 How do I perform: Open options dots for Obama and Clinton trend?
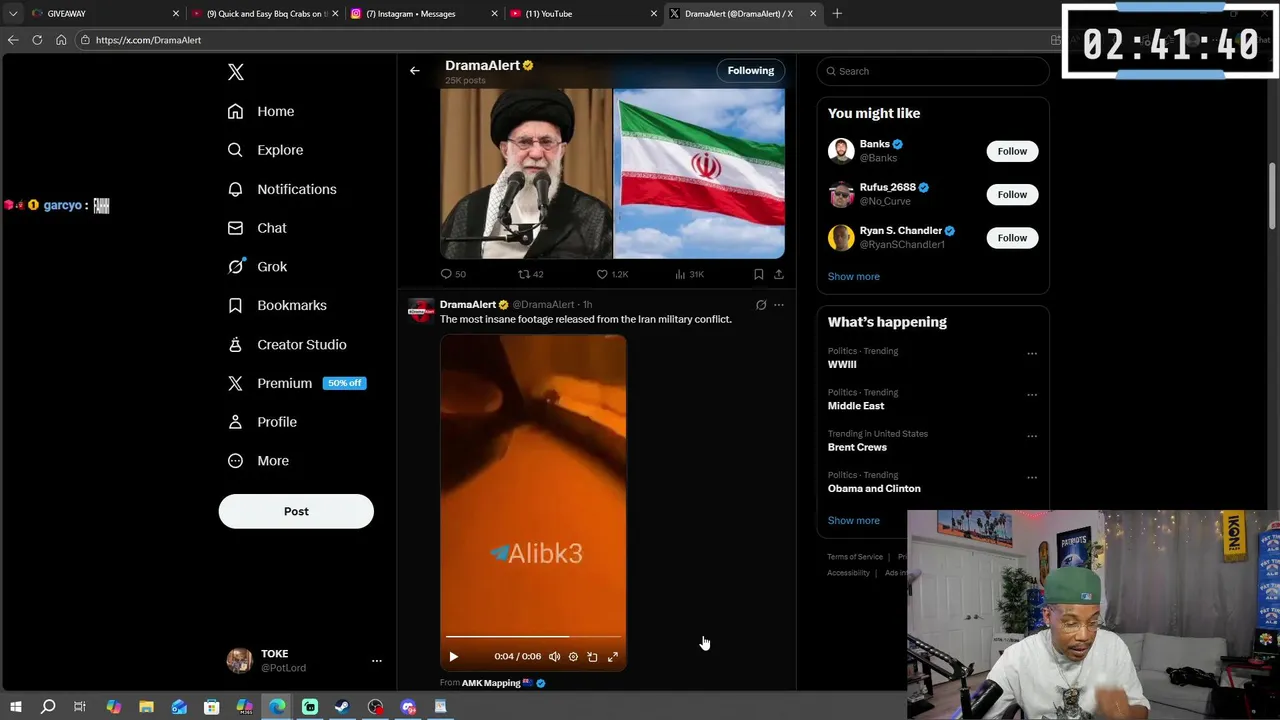tap(1032, 478)
